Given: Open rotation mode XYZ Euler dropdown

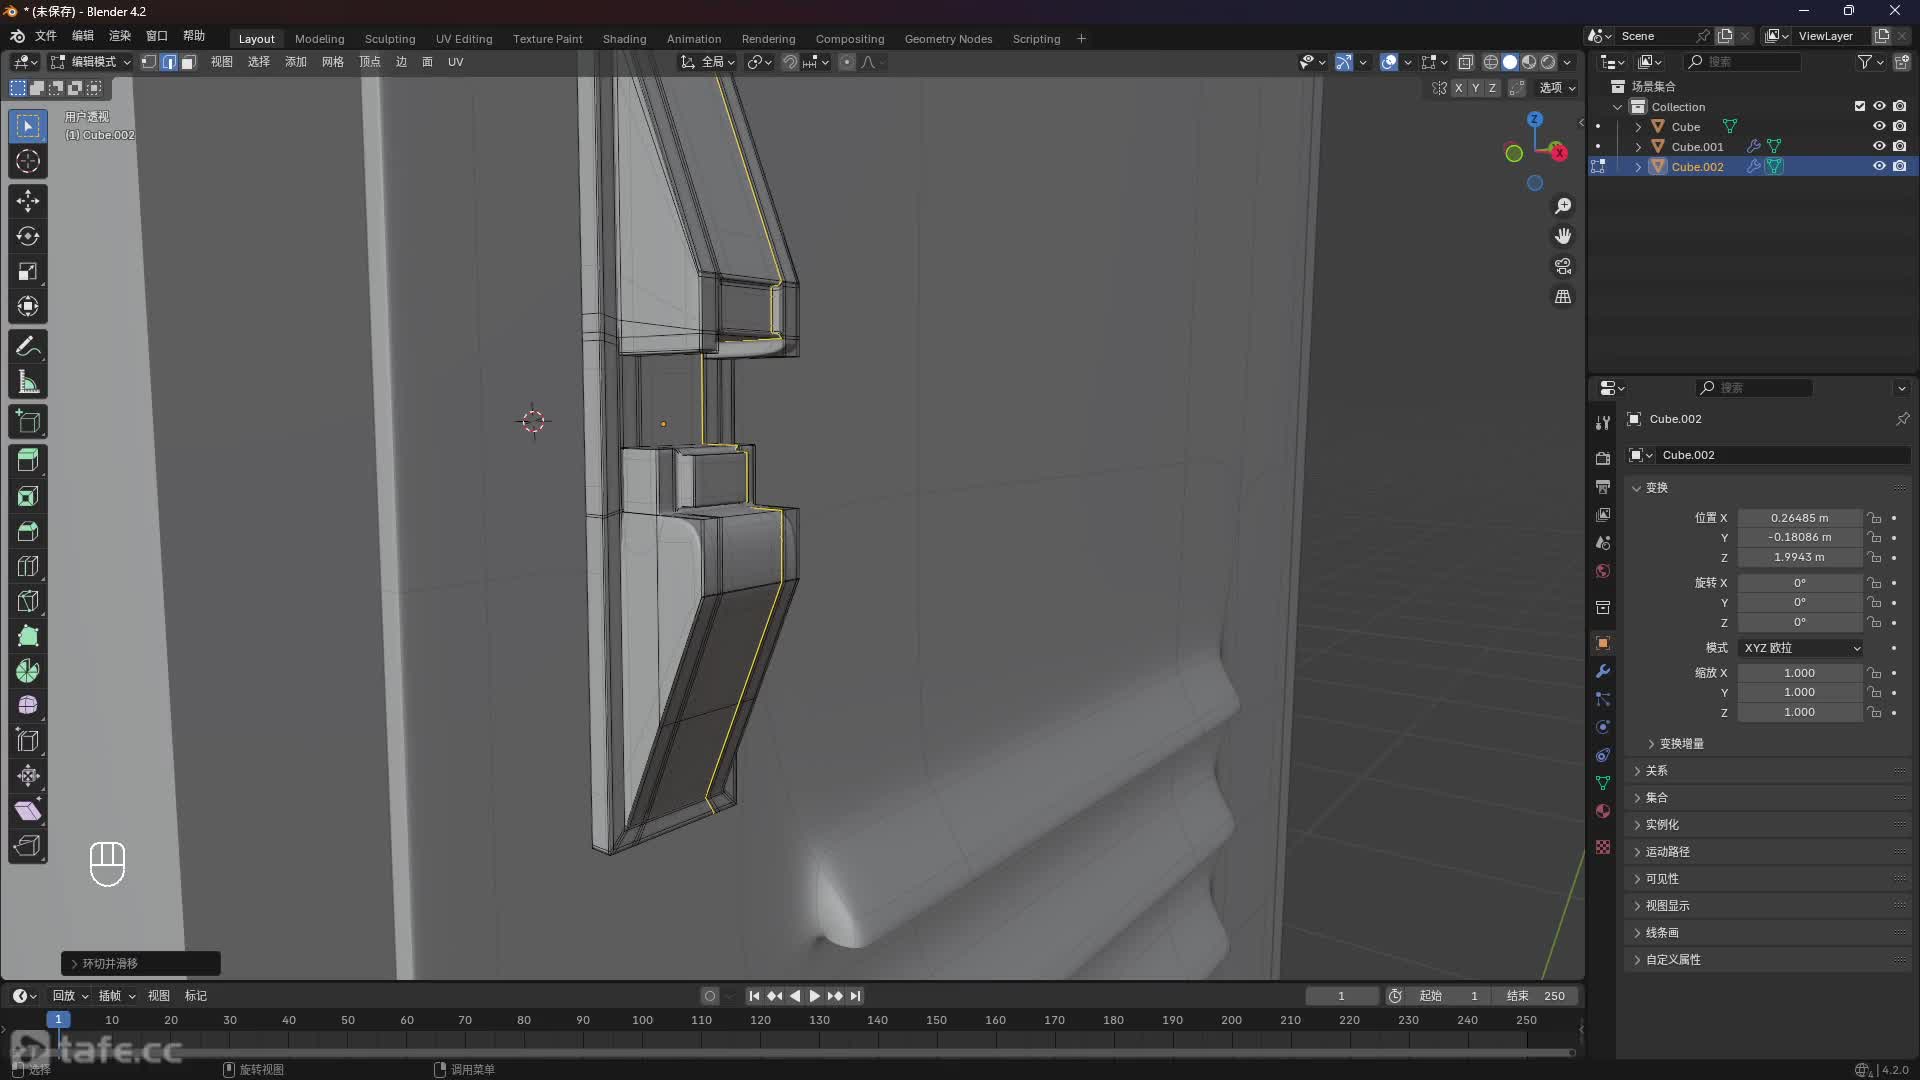Looking at the screenshot, I should click(x=1800, y=648).
